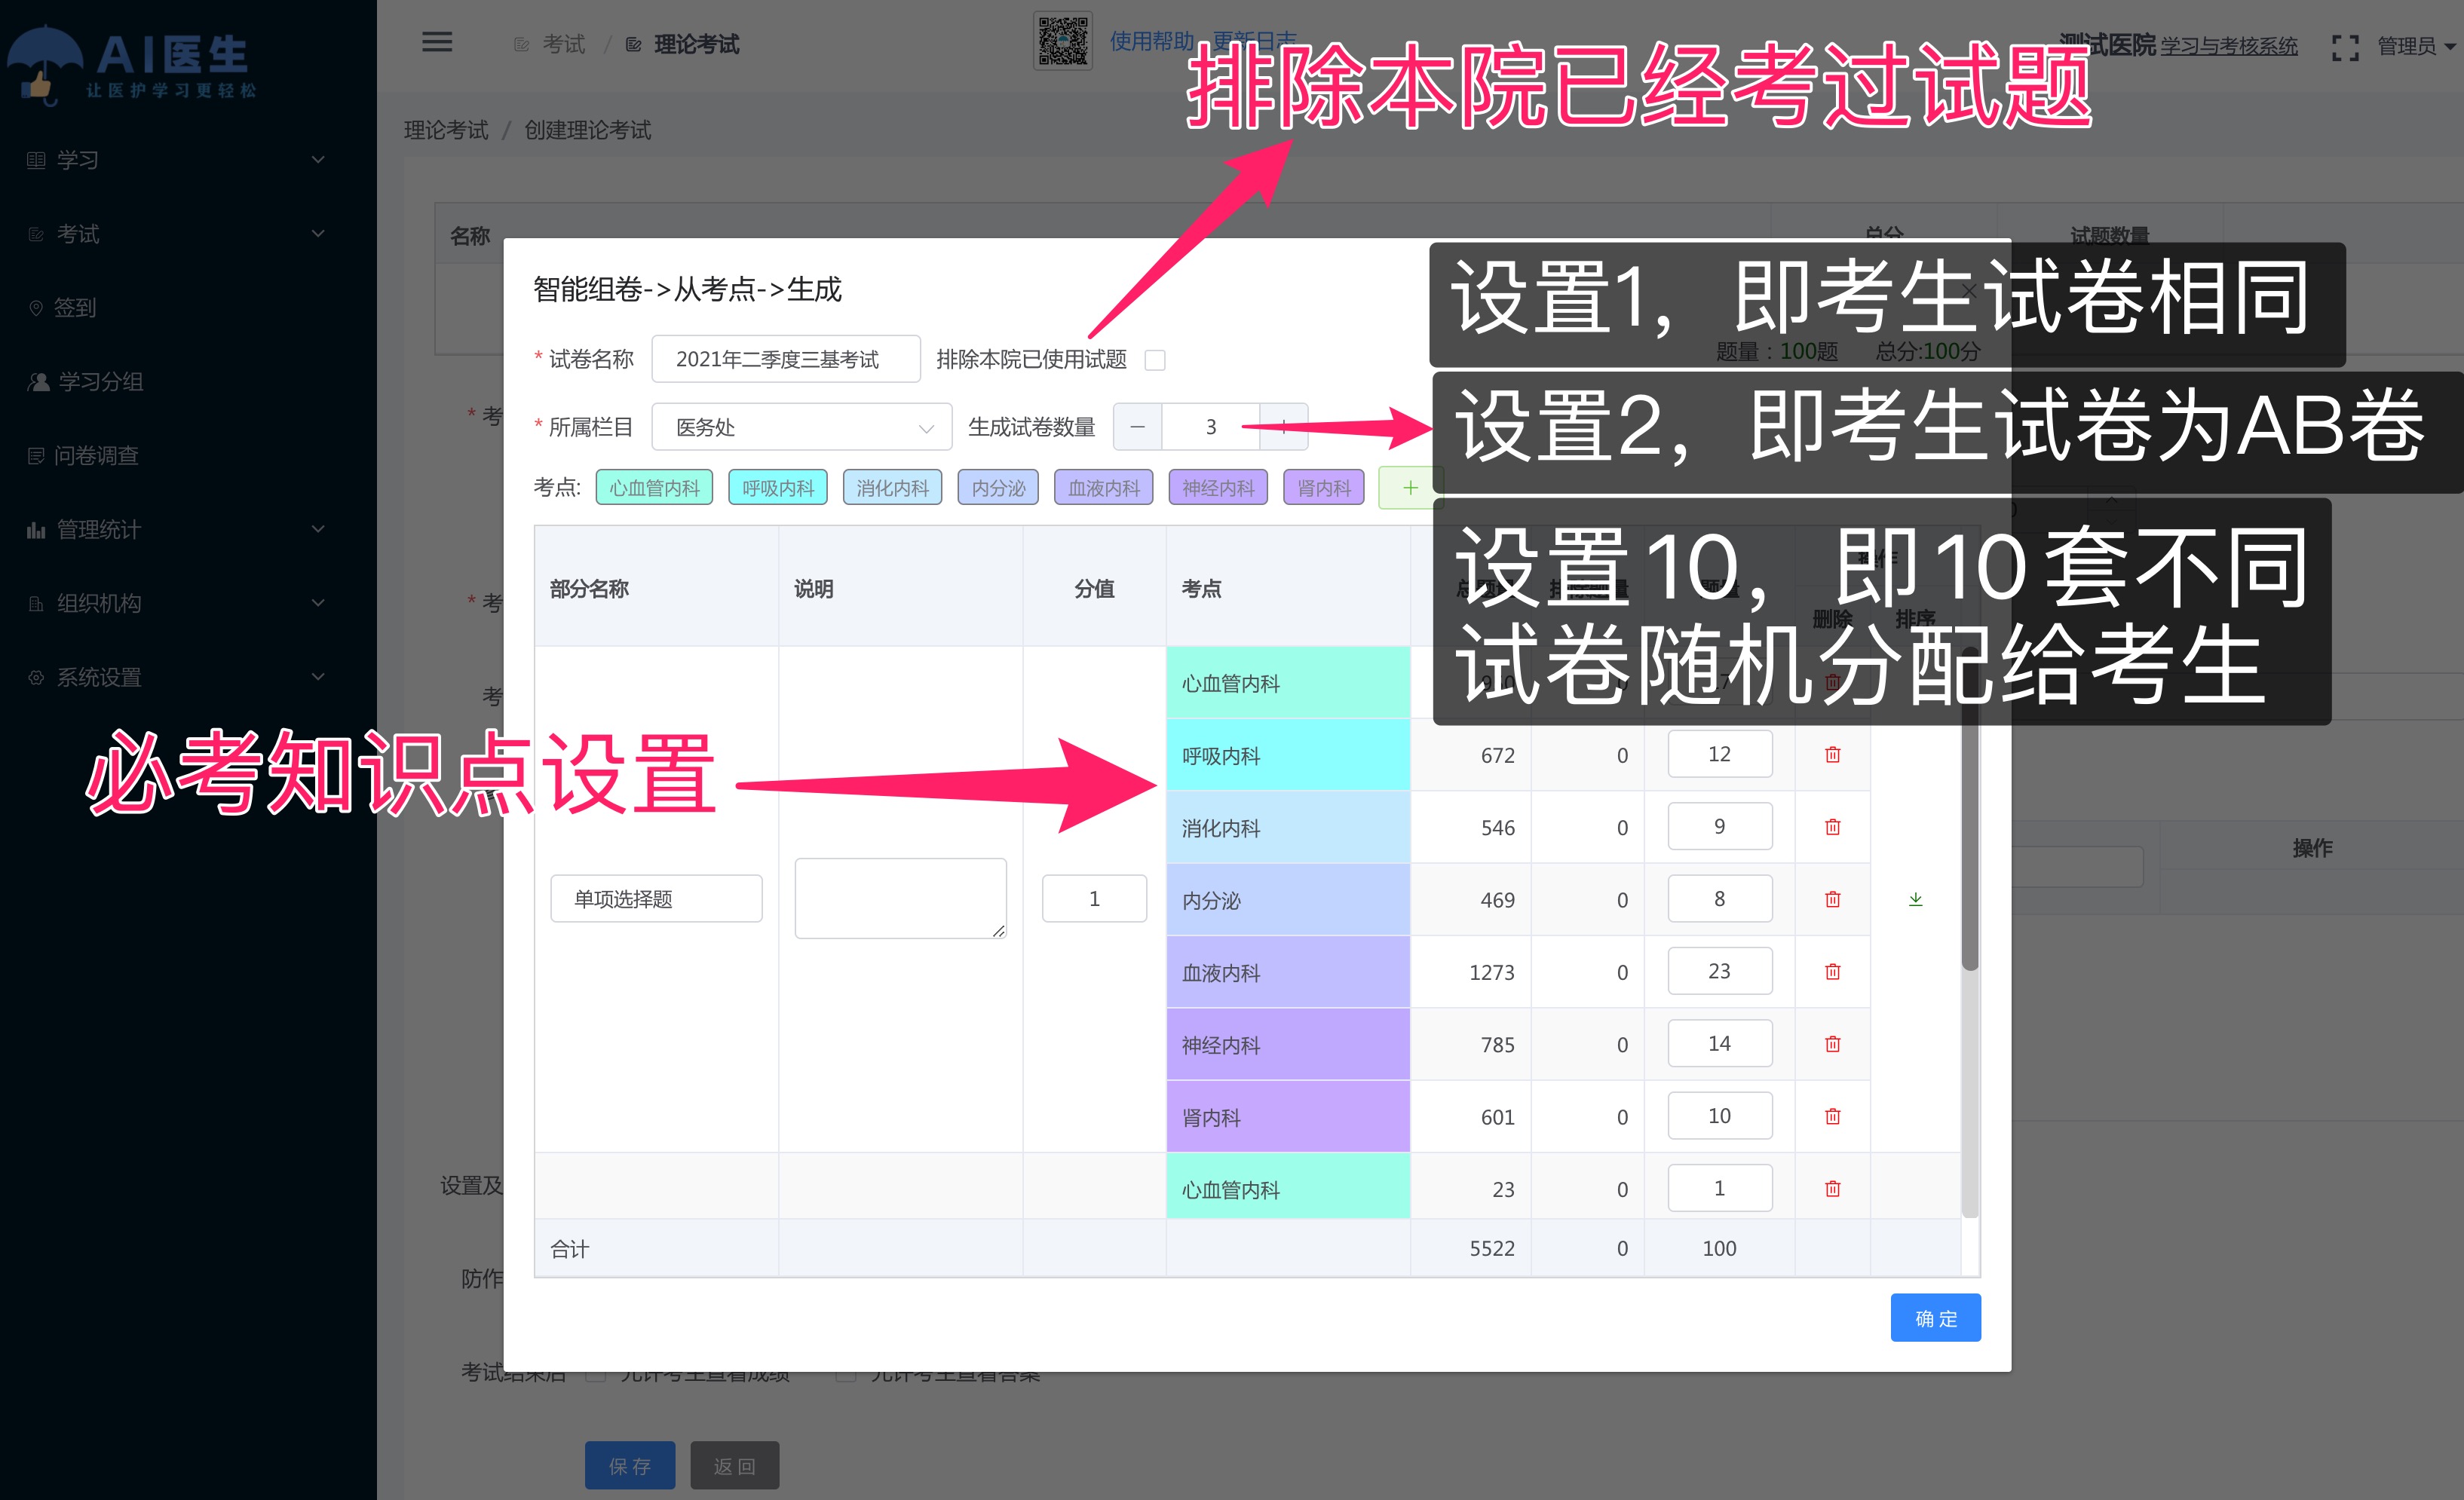The width and height of the screenshot is (2464, 1500).
Task: Click the AI医生 logo
Action: coord(133,64)
